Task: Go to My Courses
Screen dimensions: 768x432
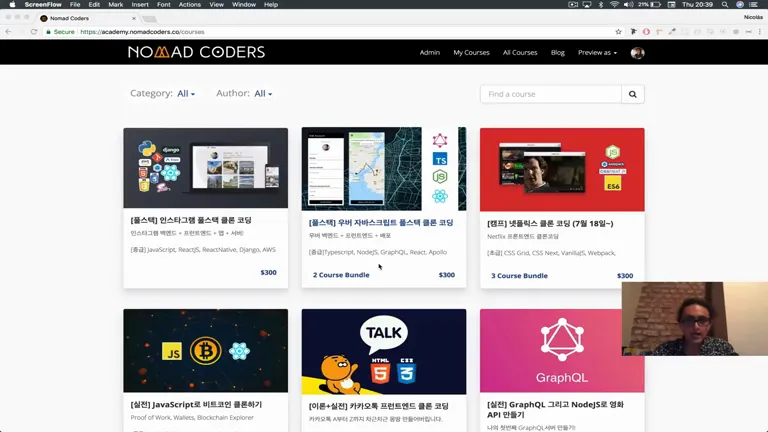Action: pyautogui.click(x=471, y=52)
